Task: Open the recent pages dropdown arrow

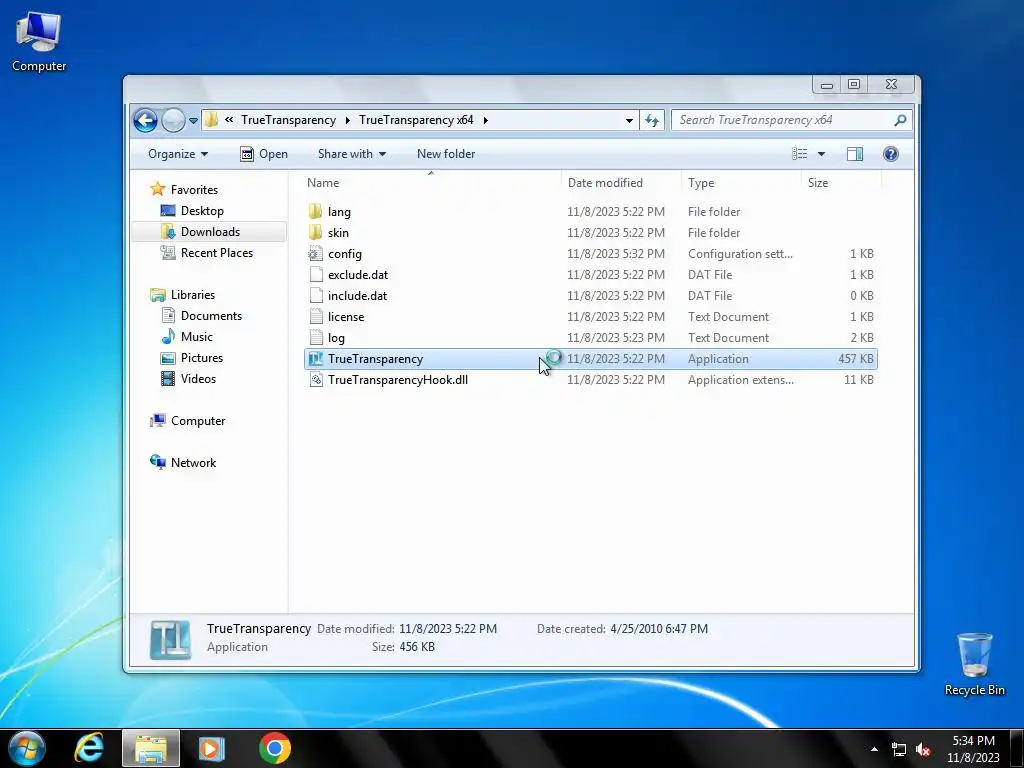Action: click(193, 121)
